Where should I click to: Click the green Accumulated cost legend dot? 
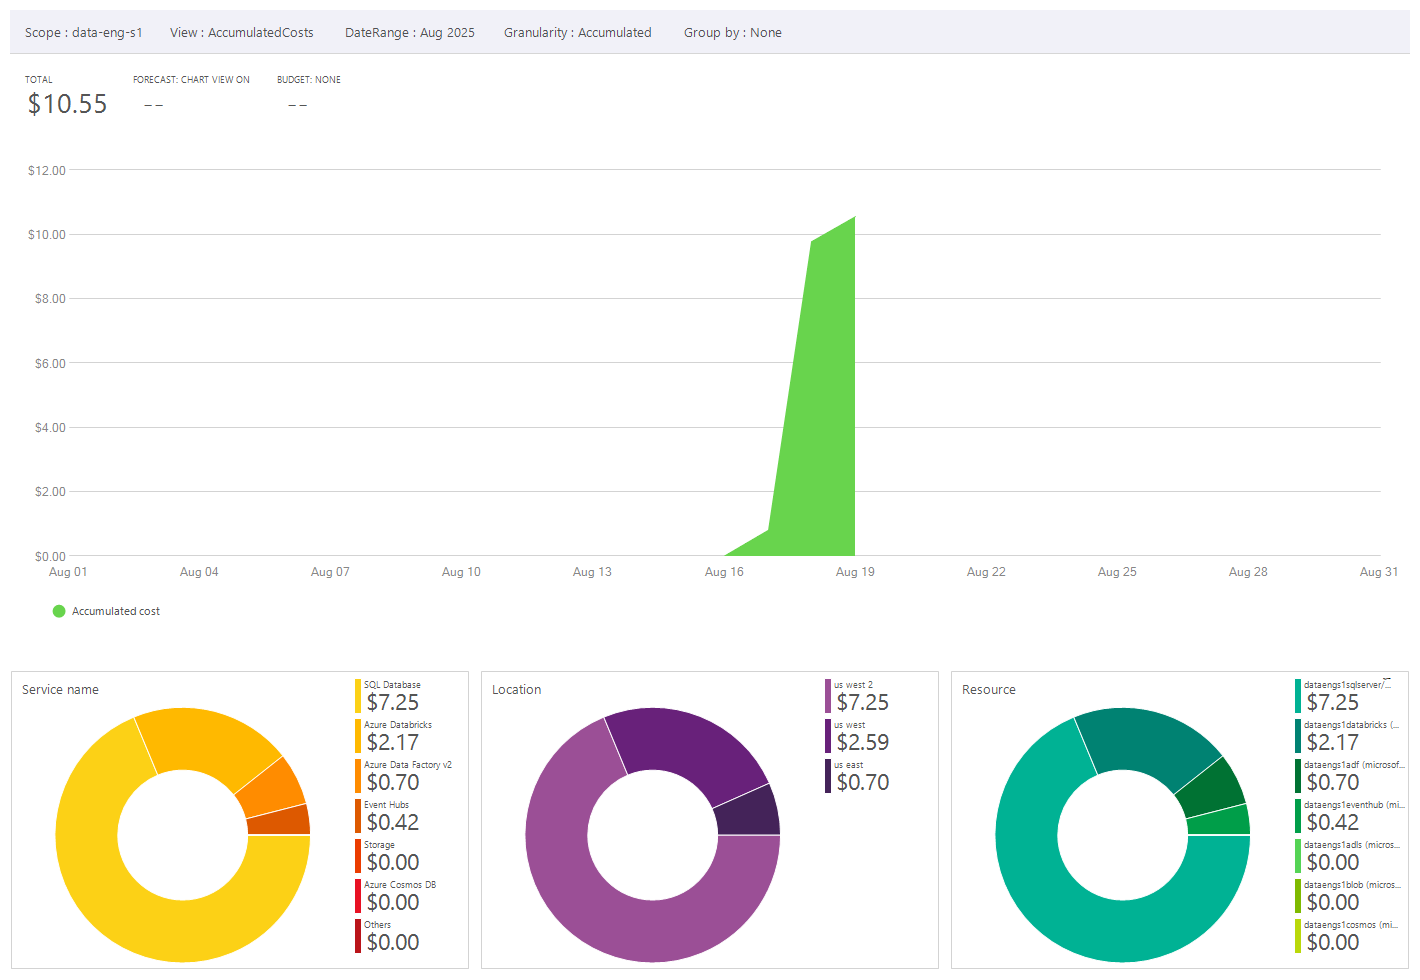tap(59, 611)
